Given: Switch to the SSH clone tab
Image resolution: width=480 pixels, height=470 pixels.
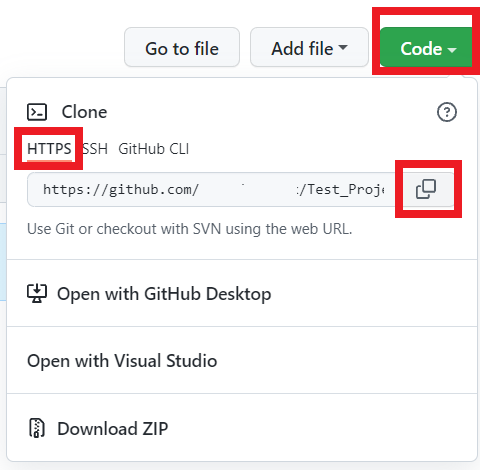Looking at the screenshot, I should (95, 149).
